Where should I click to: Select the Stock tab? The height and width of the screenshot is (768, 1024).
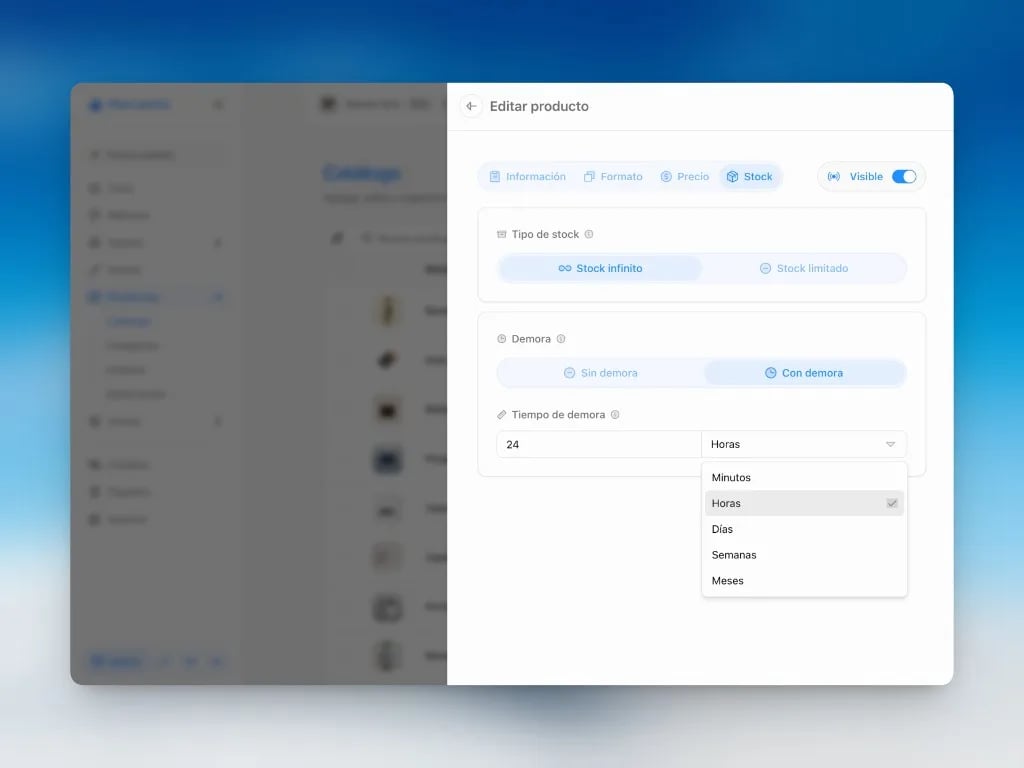coord(750,176)
